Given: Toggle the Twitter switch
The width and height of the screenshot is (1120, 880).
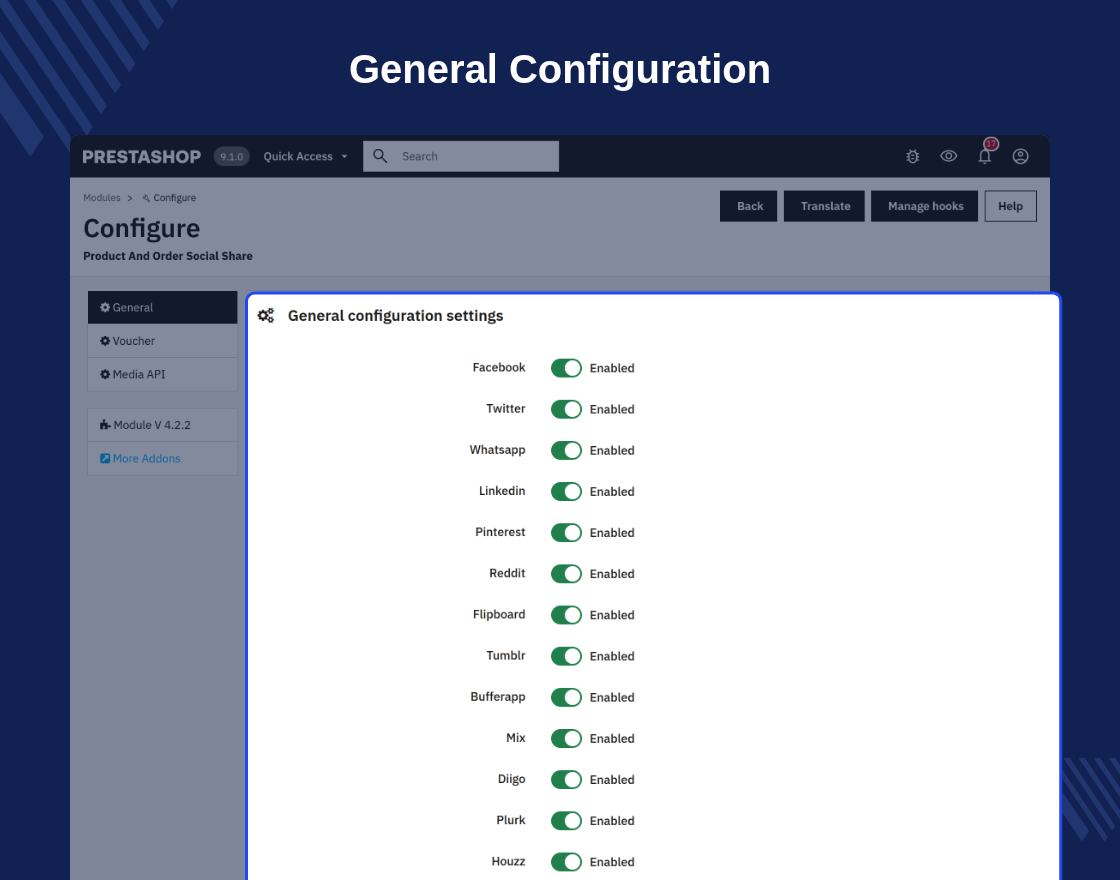Looking at the screenshot, I should (566, 409).
